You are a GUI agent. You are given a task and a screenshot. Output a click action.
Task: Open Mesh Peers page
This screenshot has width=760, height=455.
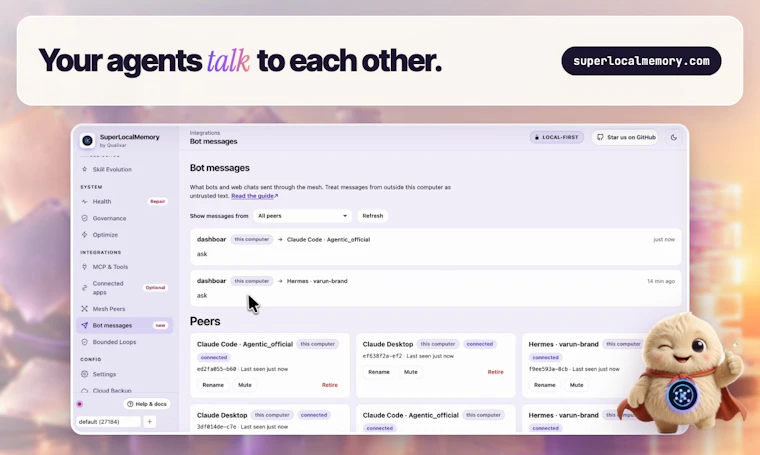[109, 309]
